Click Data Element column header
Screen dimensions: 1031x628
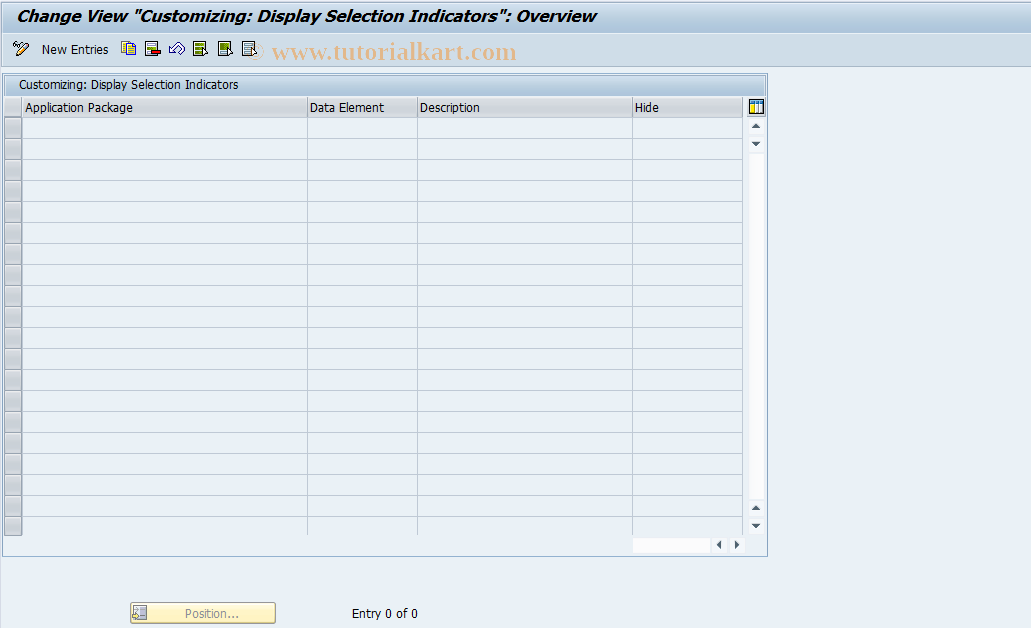pos(362,107)
